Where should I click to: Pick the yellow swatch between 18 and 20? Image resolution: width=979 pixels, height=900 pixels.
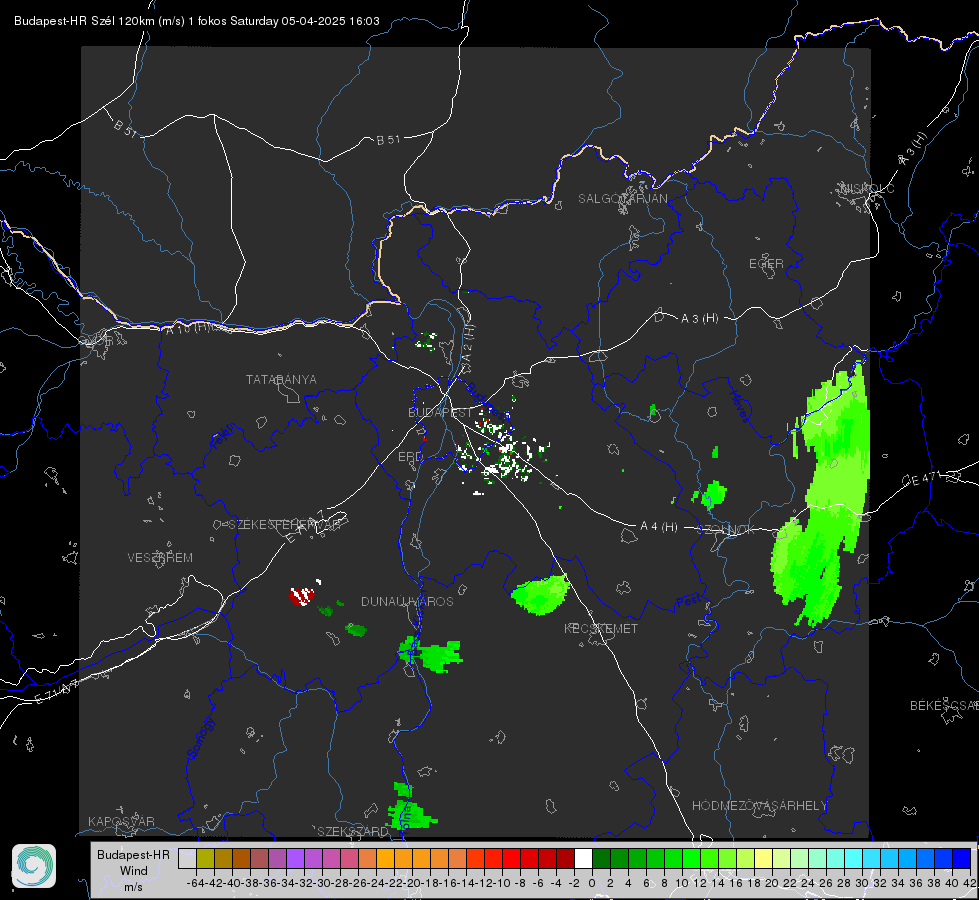coord(764,858)
